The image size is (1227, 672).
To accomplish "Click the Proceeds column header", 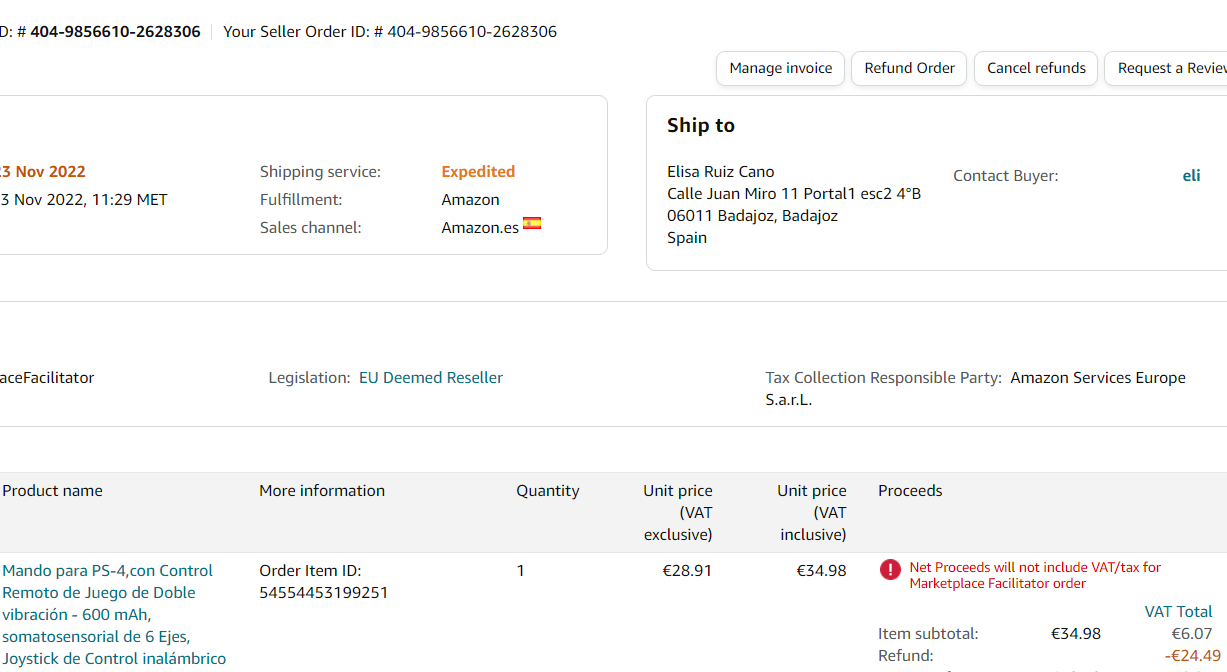I will pyautogui.click(x=910, y=491).
